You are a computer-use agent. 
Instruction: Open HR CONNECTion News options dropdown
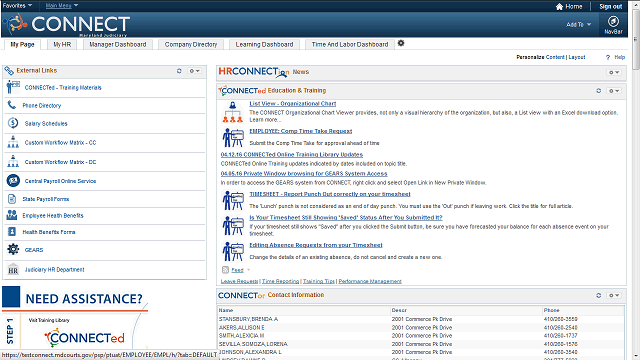pos(614,72)
